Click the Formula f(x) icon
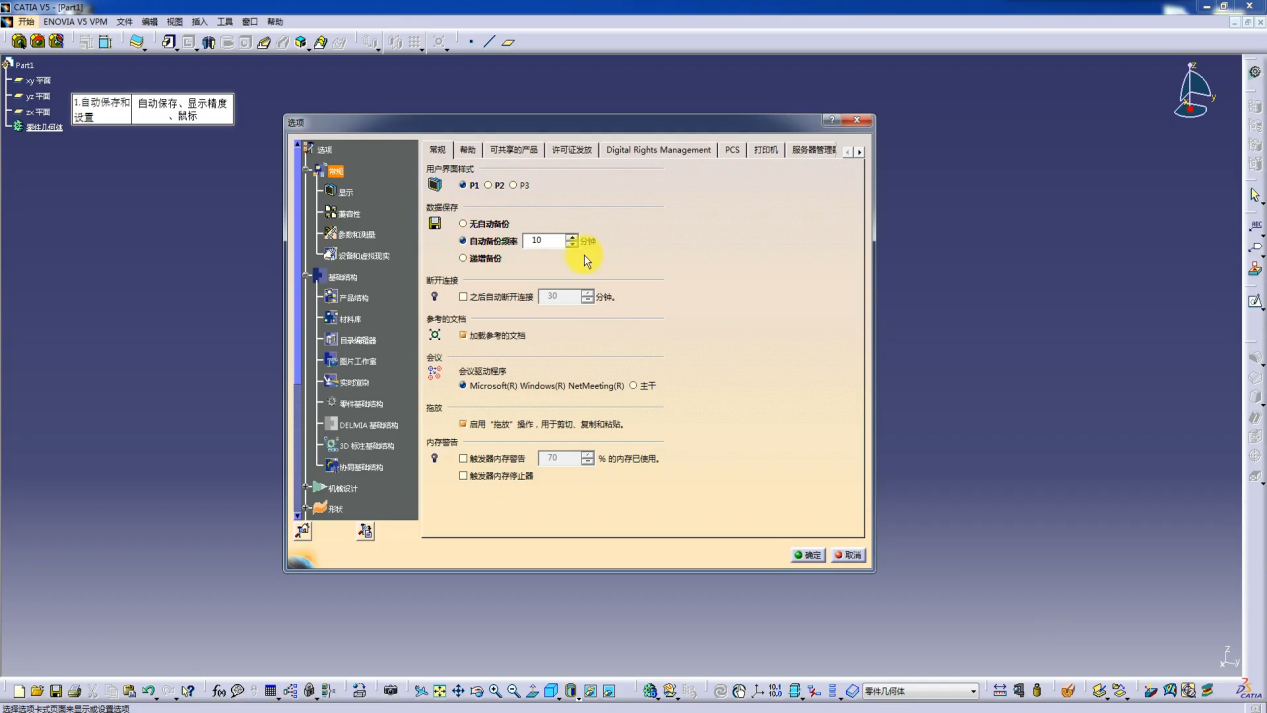This screenshot has width=1267, height=713. point(219,691)
